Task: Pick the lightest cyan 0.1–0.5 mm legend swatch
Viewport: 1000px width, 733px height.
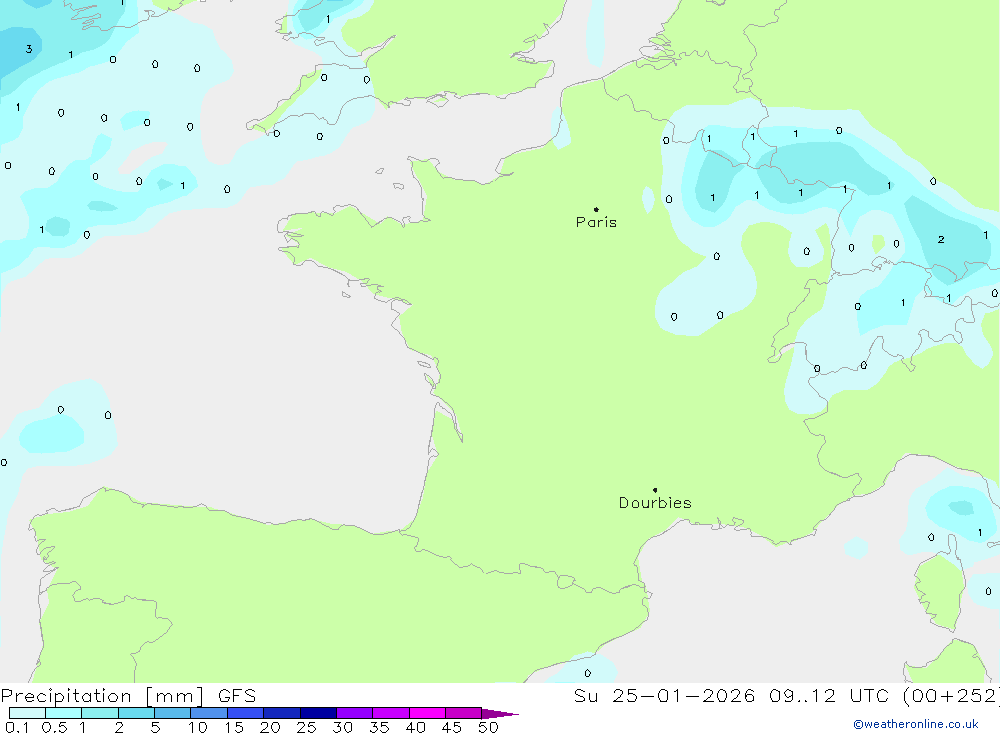Action: (27, 713)
